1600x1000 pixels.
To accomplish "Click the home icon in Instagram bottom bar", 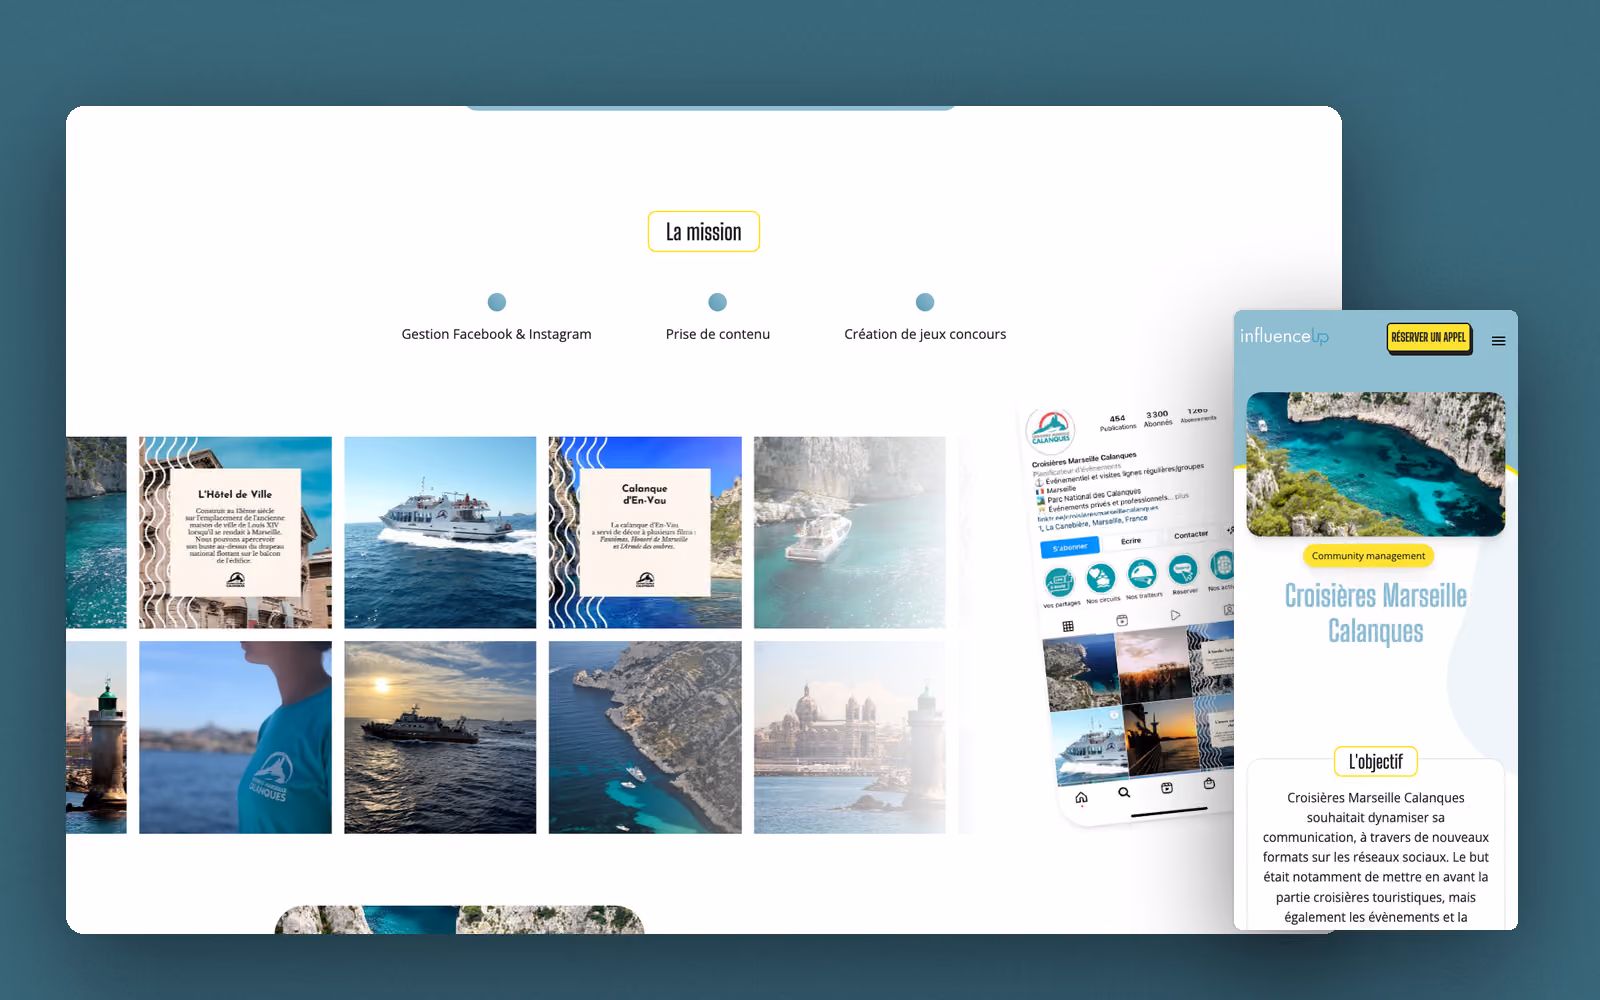I will [x=1081, y=798].
